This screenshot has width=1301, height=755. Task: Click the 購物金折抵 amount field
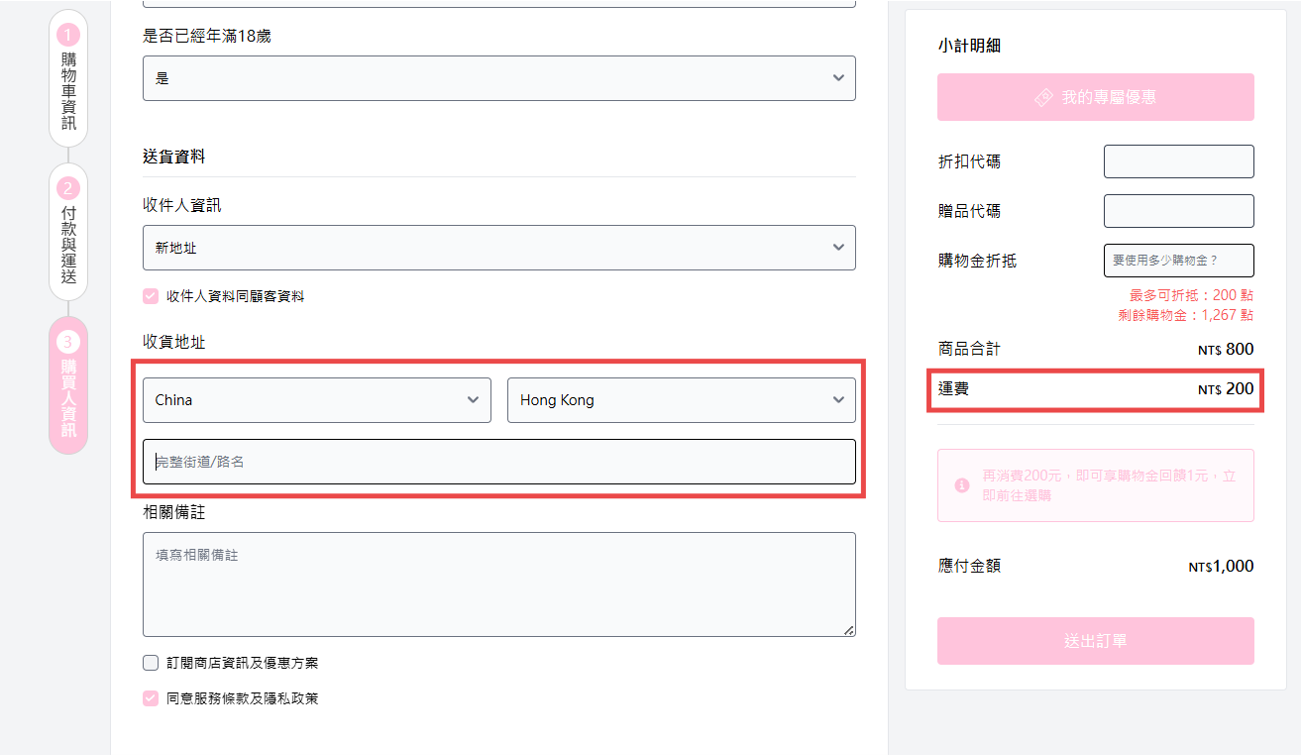1178,260
